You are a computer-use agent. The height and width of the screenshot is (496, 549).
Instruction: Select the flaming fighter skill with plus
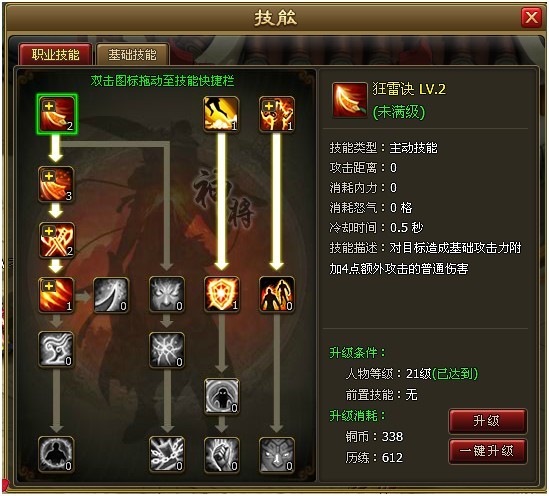277,114
